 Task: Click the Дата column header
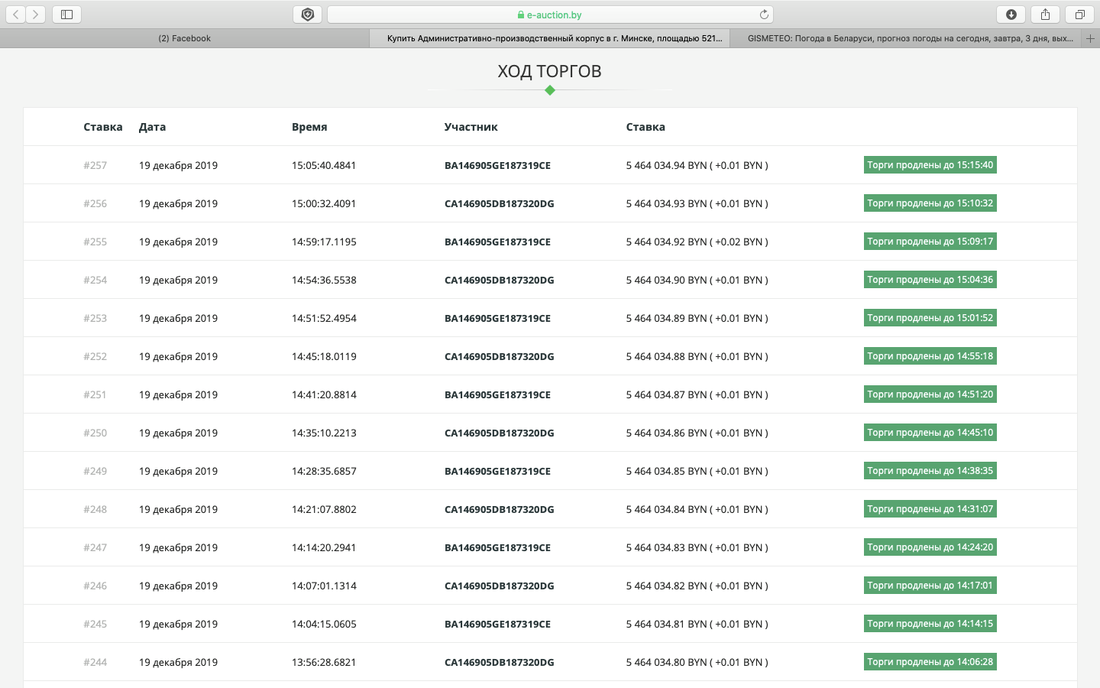152,127
